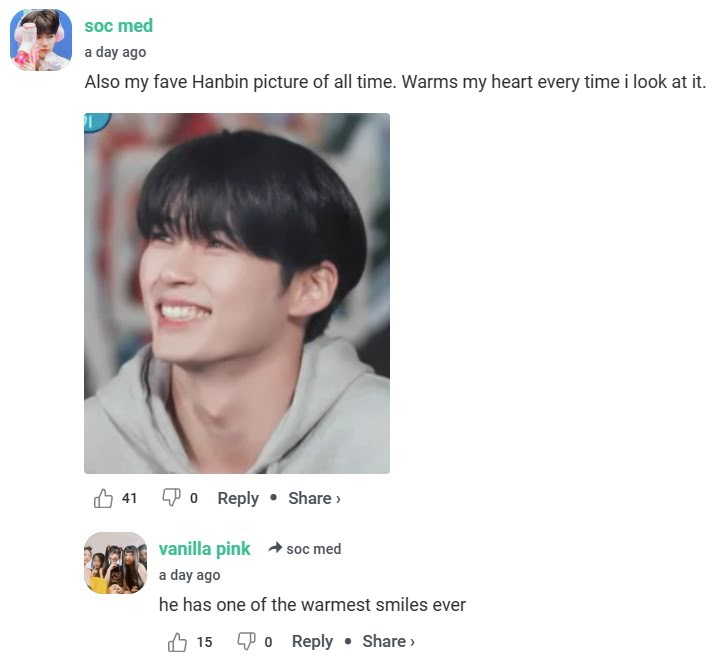
Task: Like soc med's comment with thumbs up
Action: 103,498
